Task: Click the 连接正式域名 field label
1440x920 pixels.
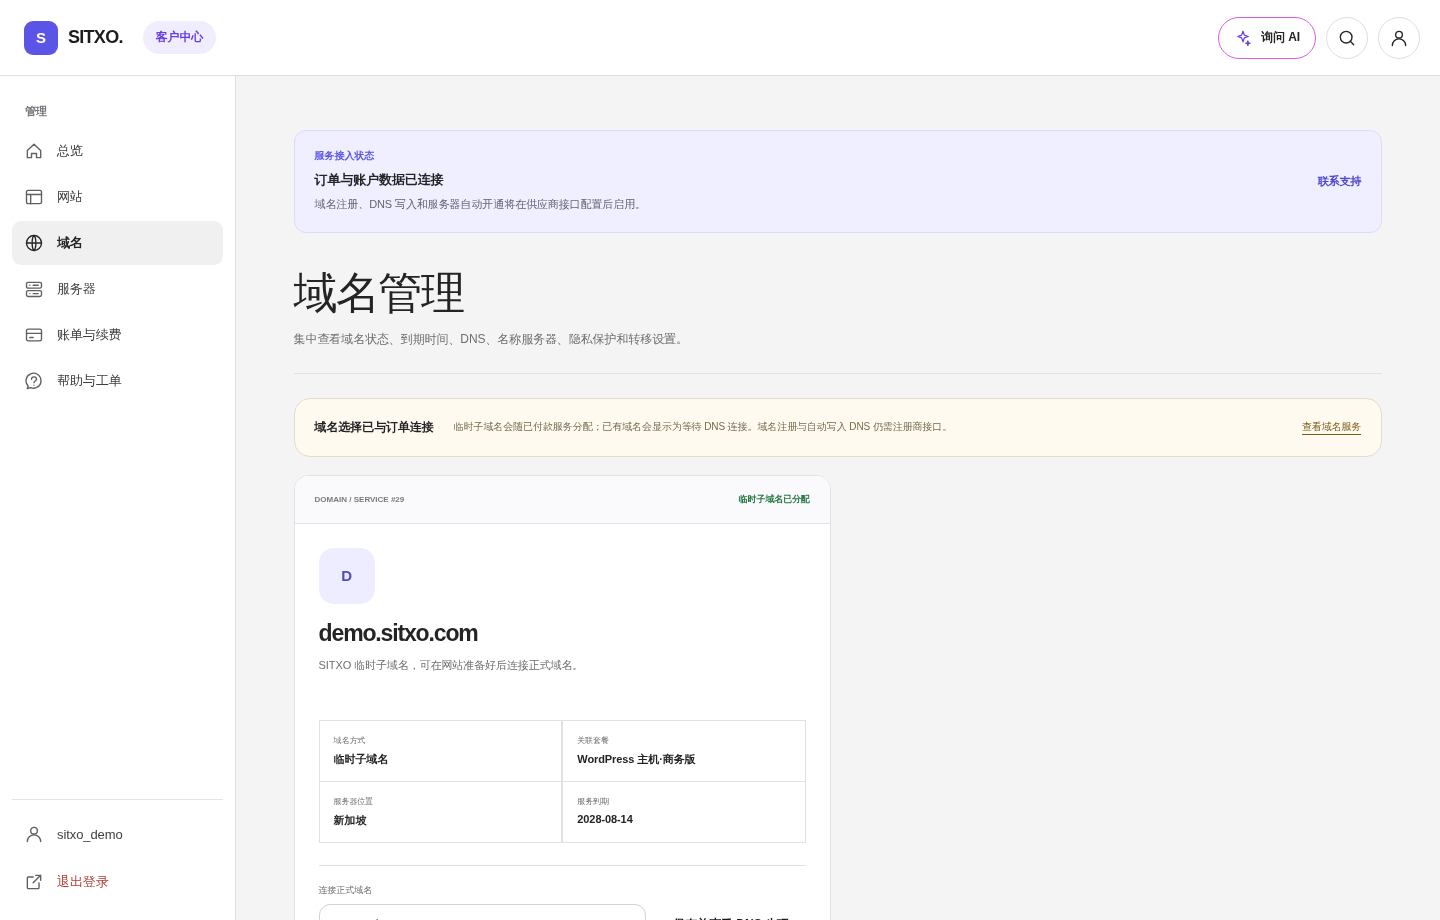Action: coord(345,890)
